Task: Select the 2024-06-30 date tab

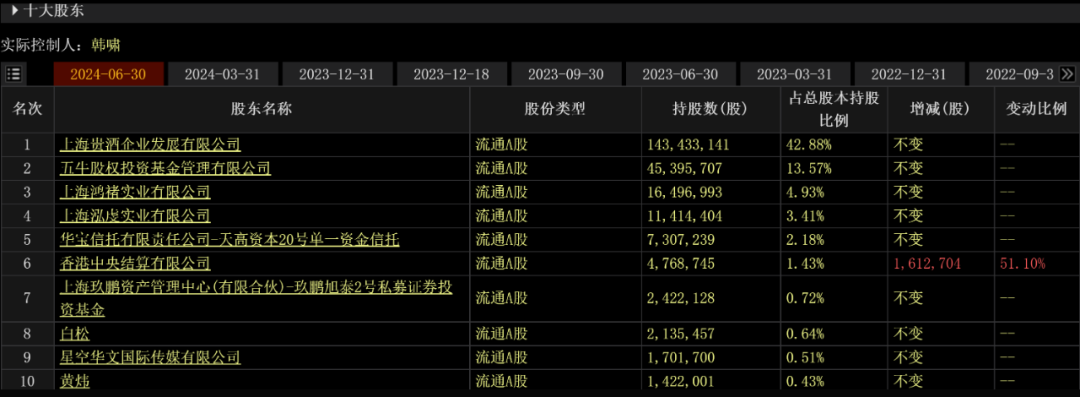Action: [x=109, y=74]
